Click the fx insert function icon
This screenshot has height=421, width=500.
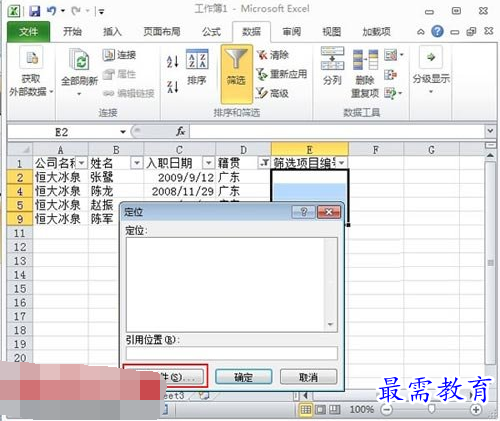coord(180,132)
